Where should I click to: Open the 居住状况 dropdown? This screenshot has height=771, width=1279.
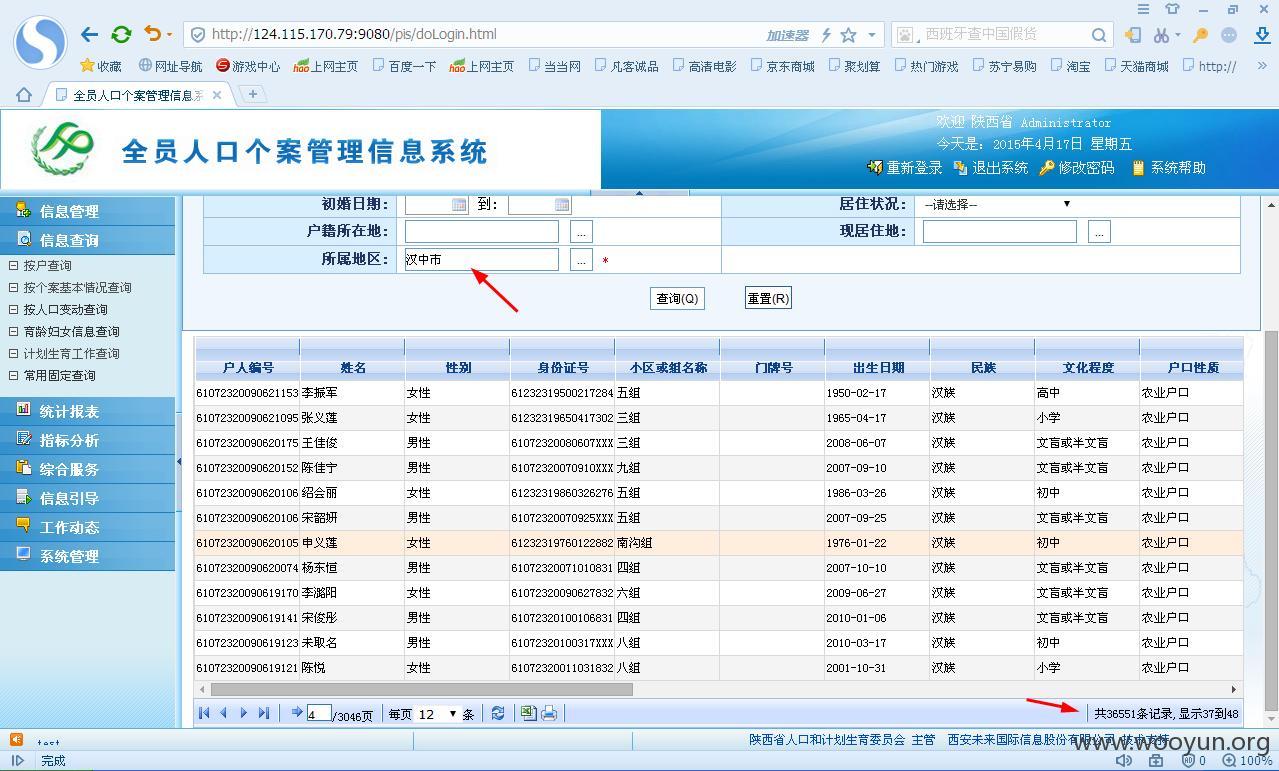coord(998,204)
